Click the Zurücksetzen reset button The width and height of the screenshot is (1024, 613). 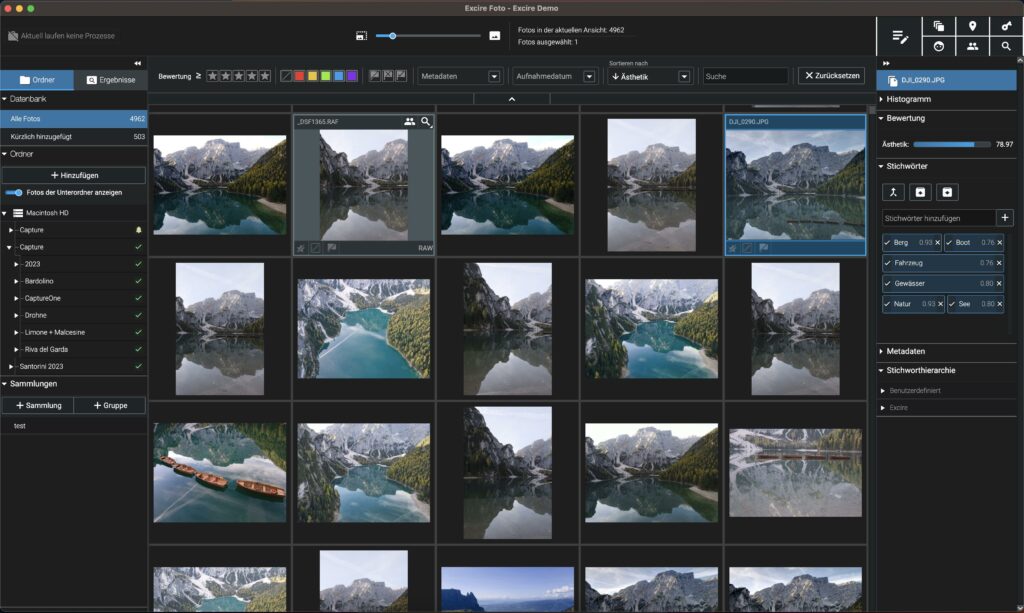tap(831, 76)
